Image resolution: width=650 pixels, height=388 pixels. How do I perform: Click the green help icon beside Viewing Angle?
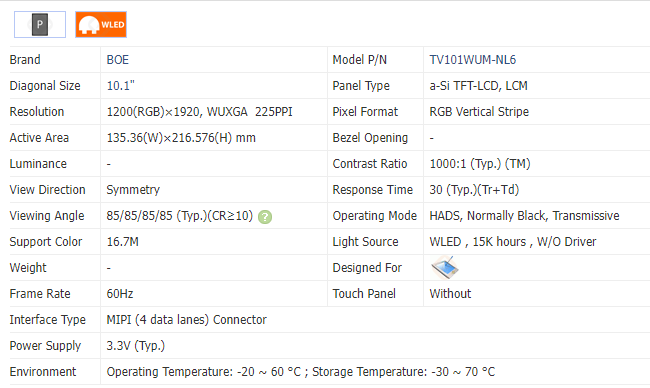tap(265, 217)
